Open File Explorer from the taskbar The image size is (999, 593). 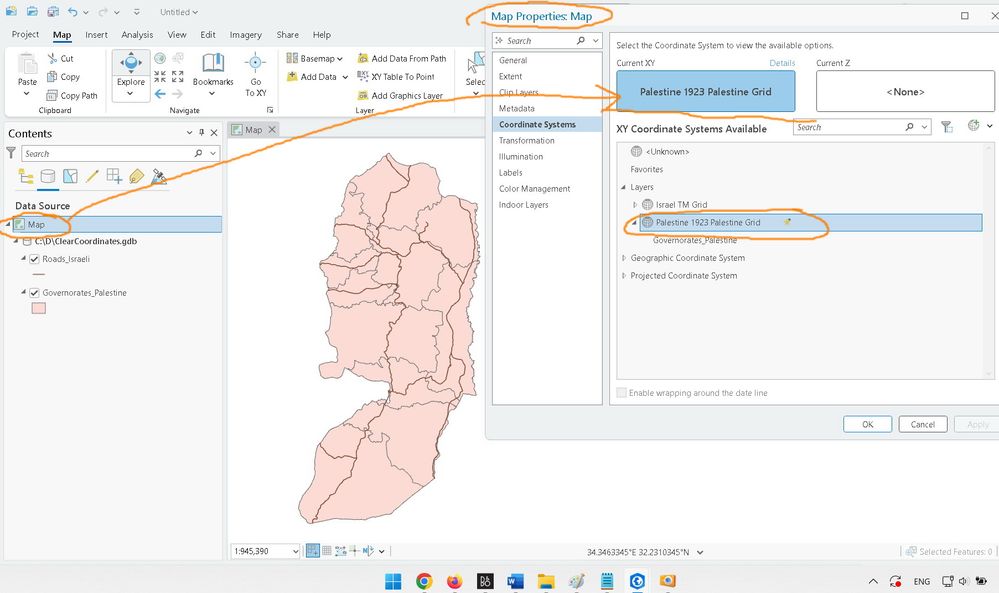[546, 581]
